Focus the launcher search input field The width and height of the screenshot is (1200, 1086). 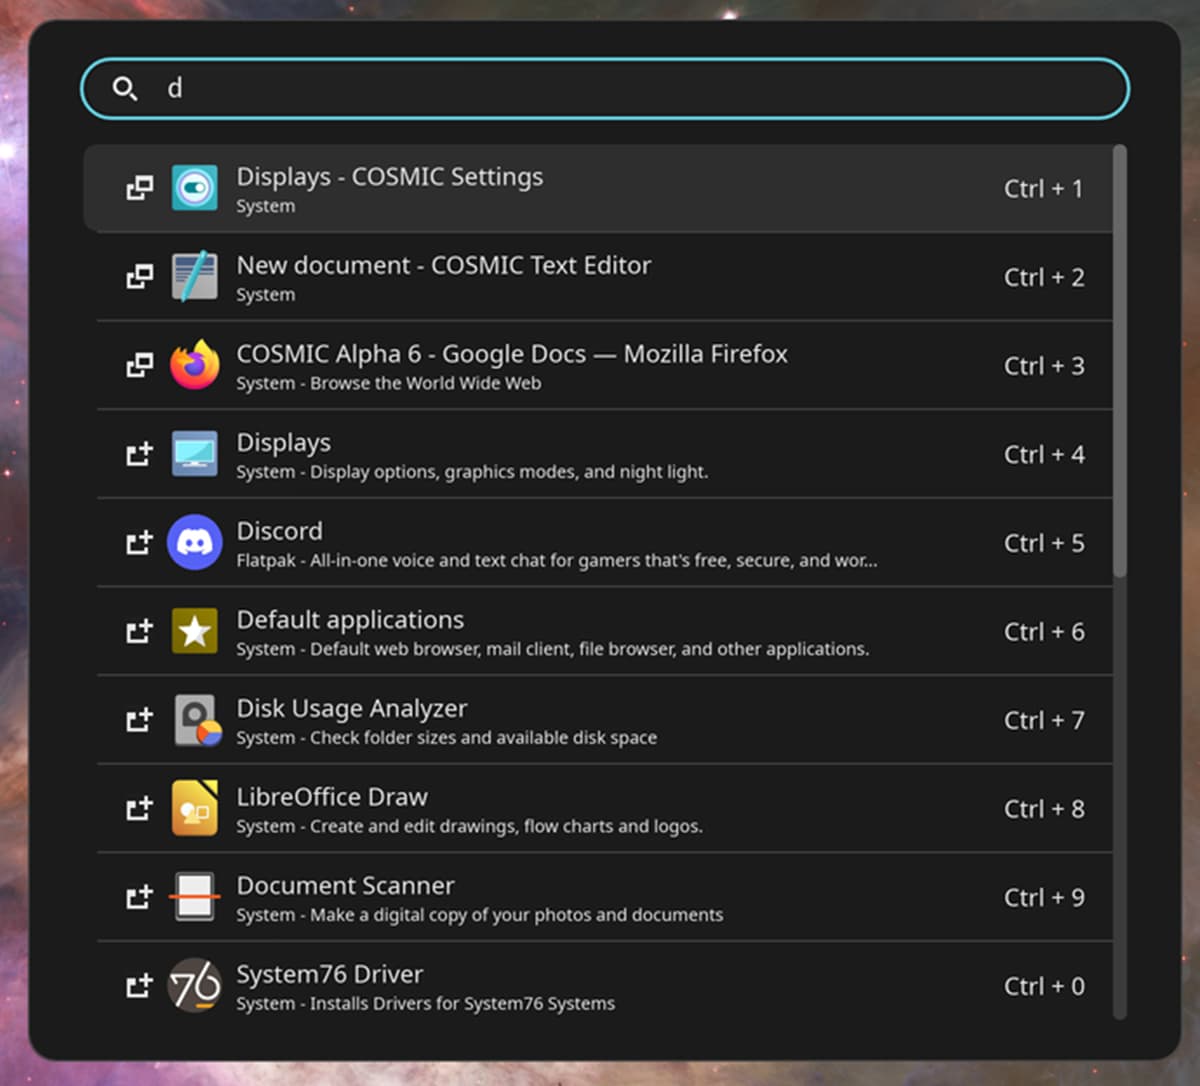[605, 89]
